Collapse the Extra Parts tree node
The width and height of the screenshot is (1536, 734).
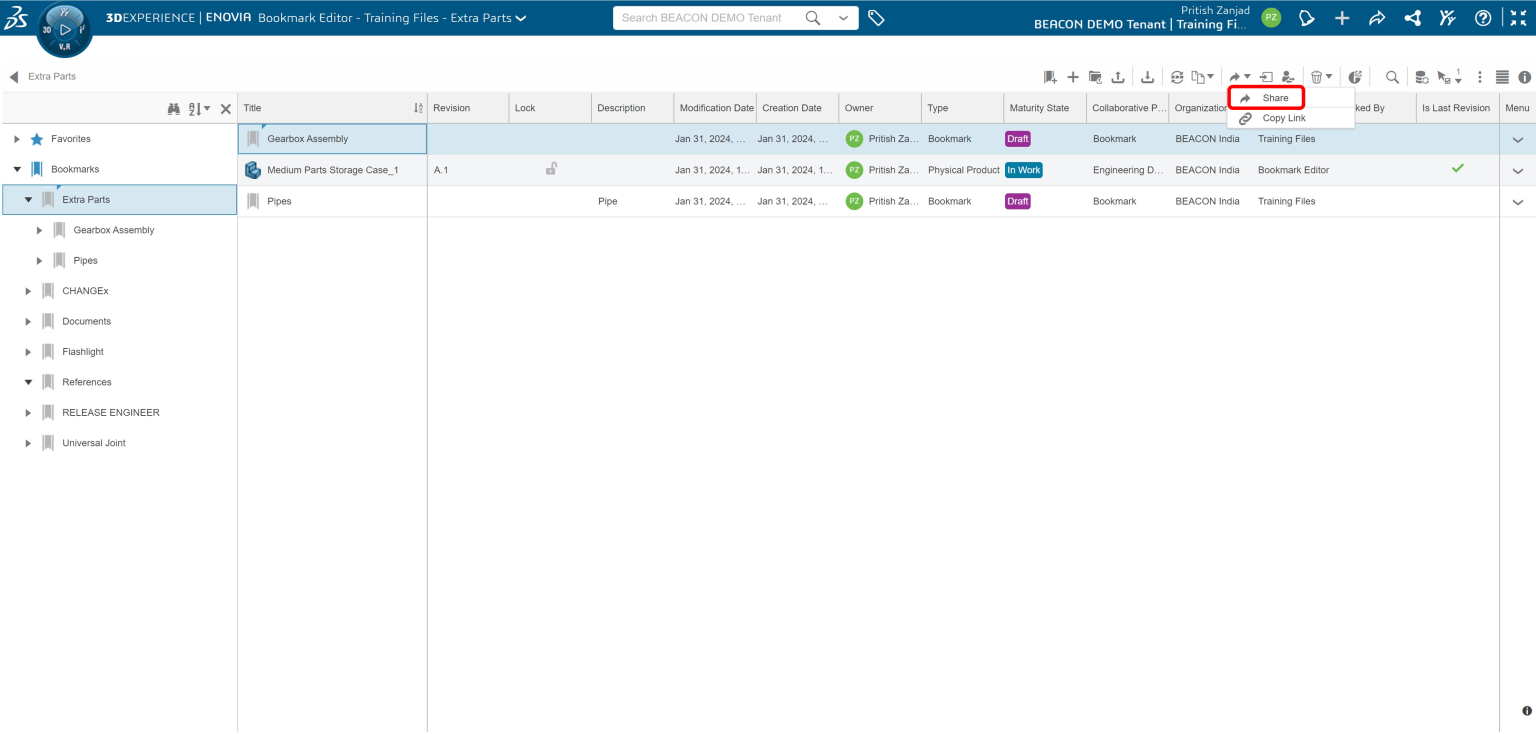(x=28, y=200)
